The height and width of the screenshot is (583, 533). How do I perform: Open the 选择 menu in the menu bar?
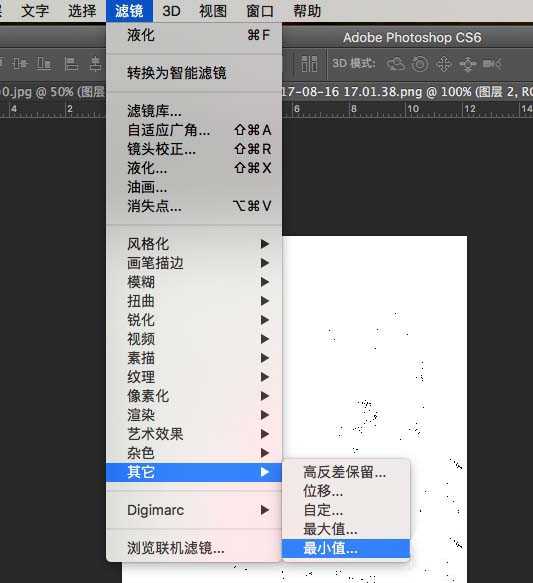[x=82, y=10]
